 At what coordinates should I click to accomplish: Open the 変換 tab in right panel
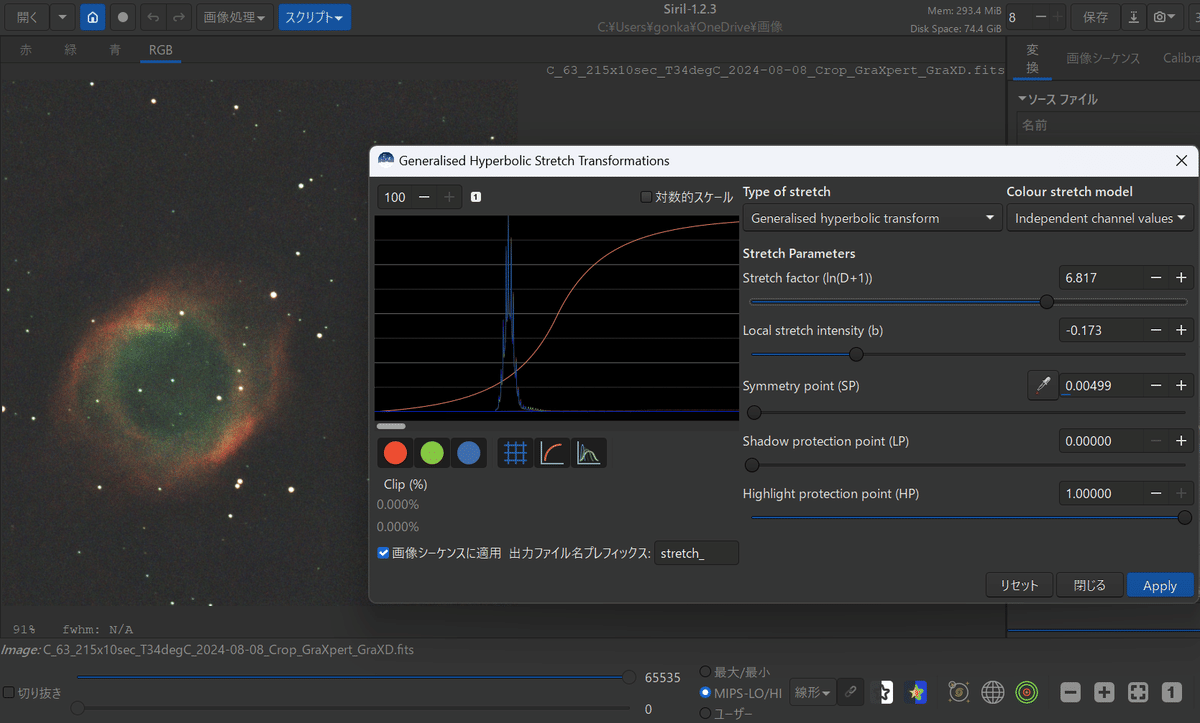[1033, 58]
